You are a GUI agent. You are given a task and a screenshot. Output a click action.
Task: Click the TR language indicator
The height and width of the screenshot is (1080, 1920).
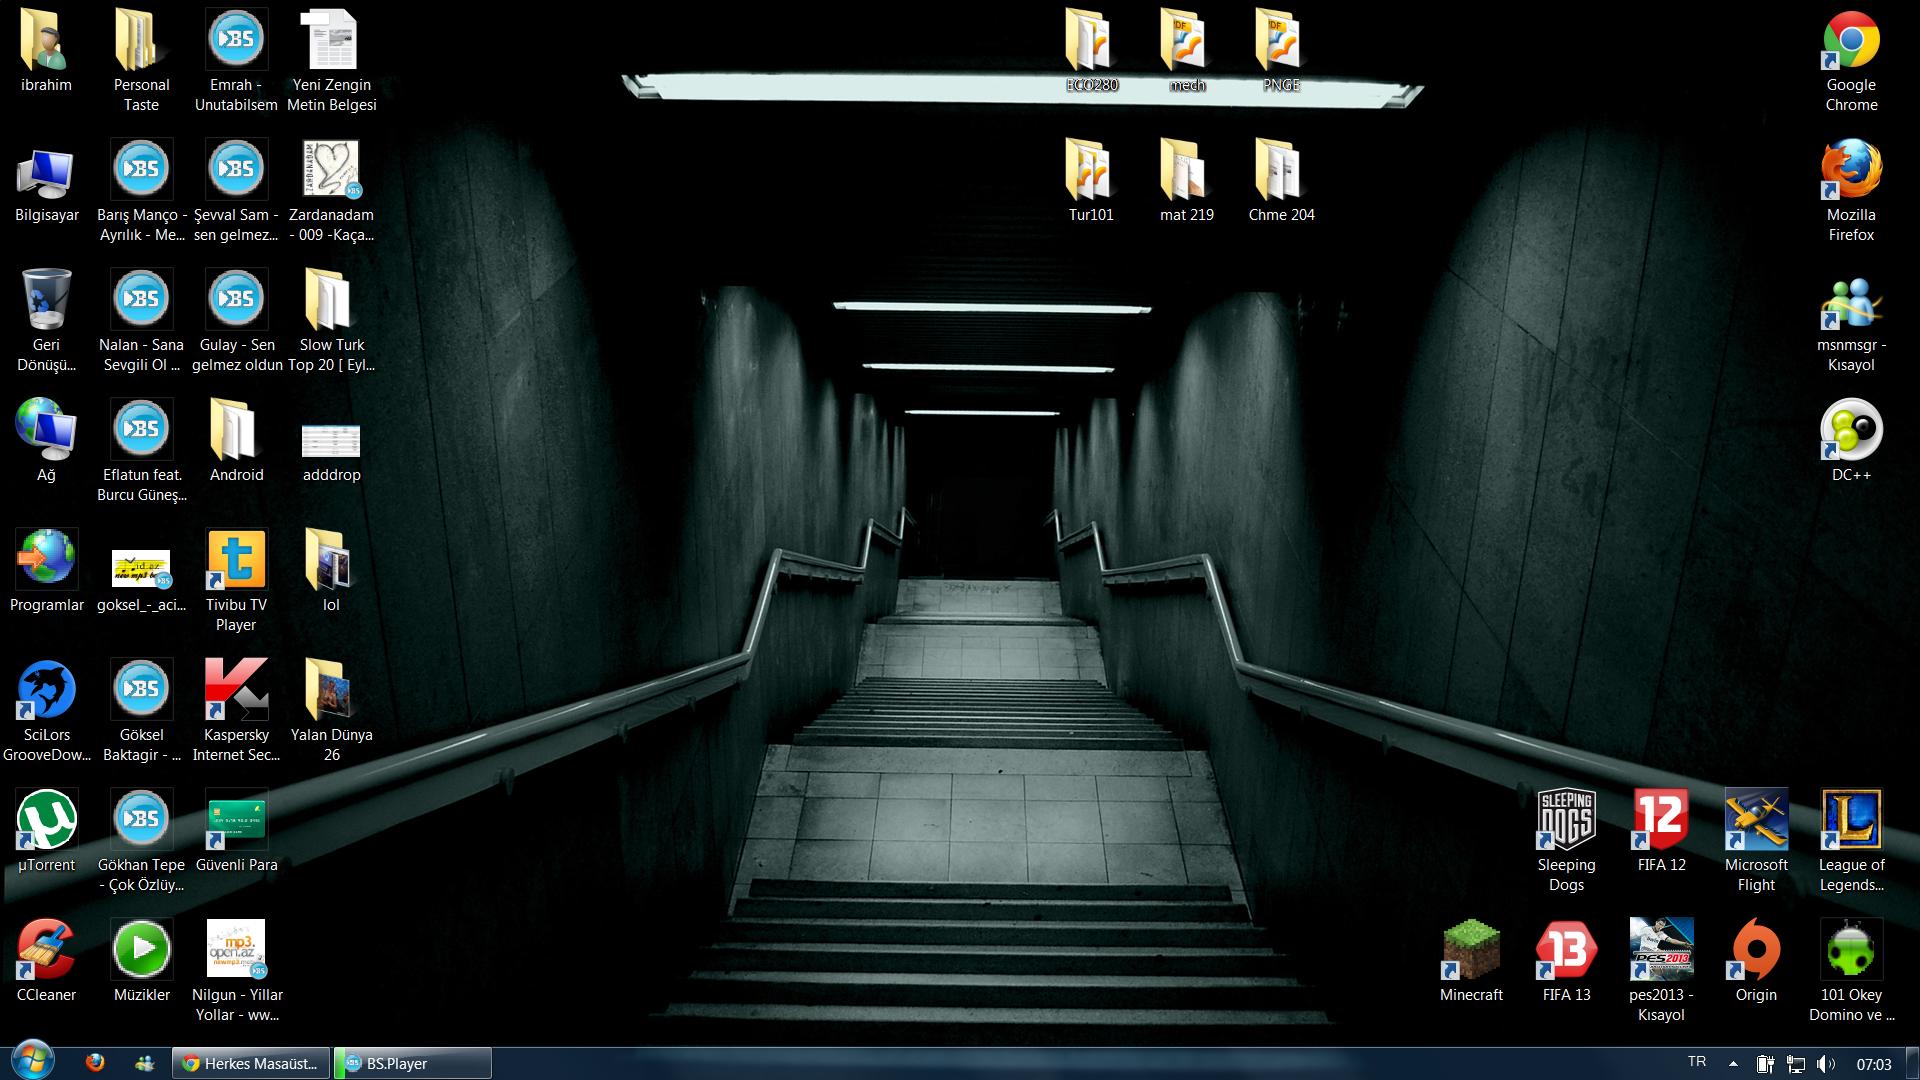[1697, 1062]
